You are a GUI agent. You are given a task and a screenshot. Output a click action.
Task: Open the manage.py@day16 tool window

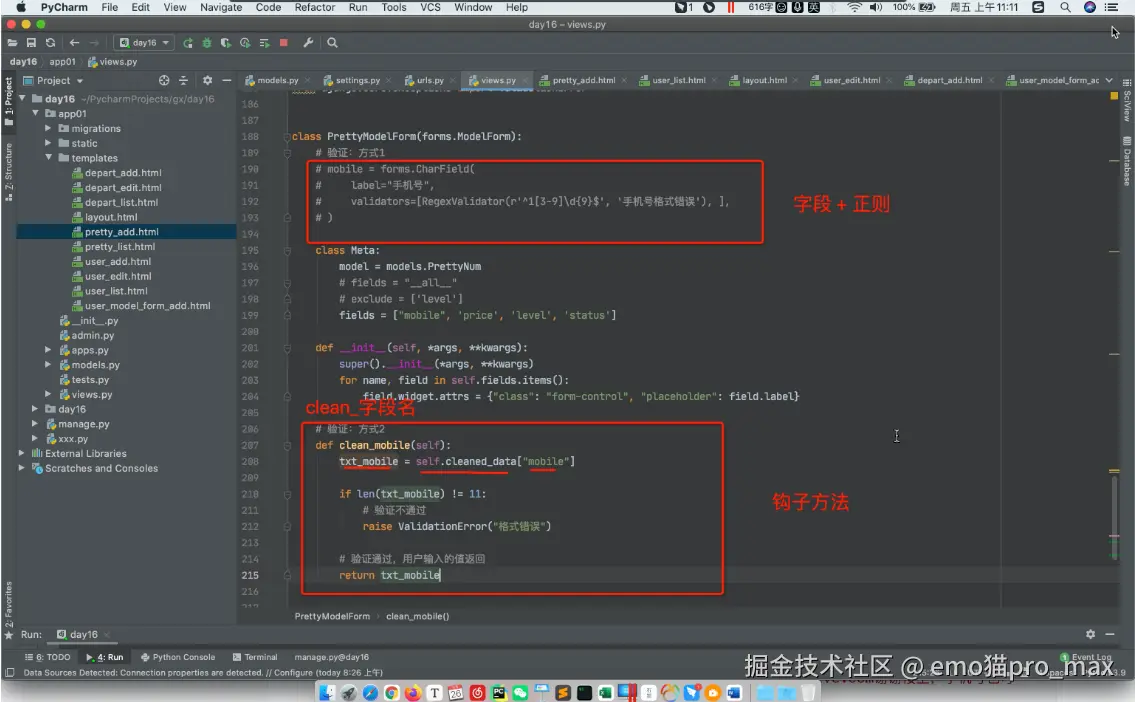tap(332, 657)
